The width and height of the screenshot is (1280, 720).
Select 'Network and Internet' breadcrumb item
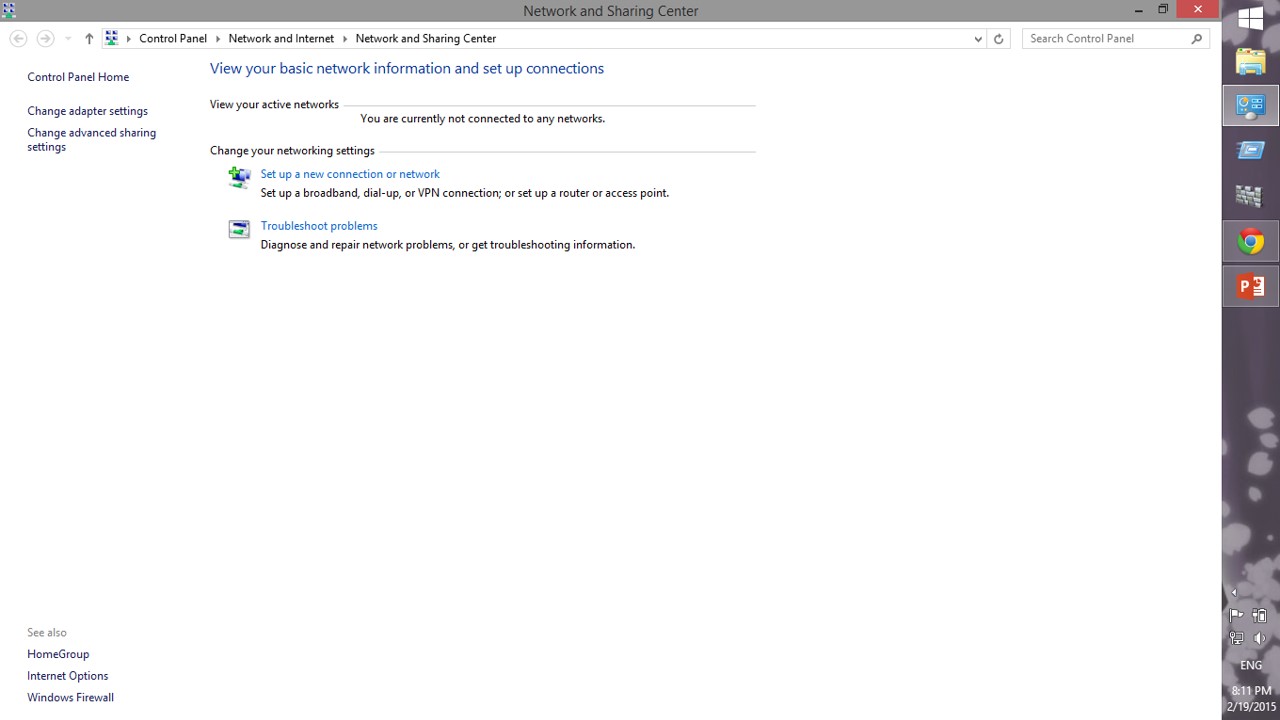(281, 39)
